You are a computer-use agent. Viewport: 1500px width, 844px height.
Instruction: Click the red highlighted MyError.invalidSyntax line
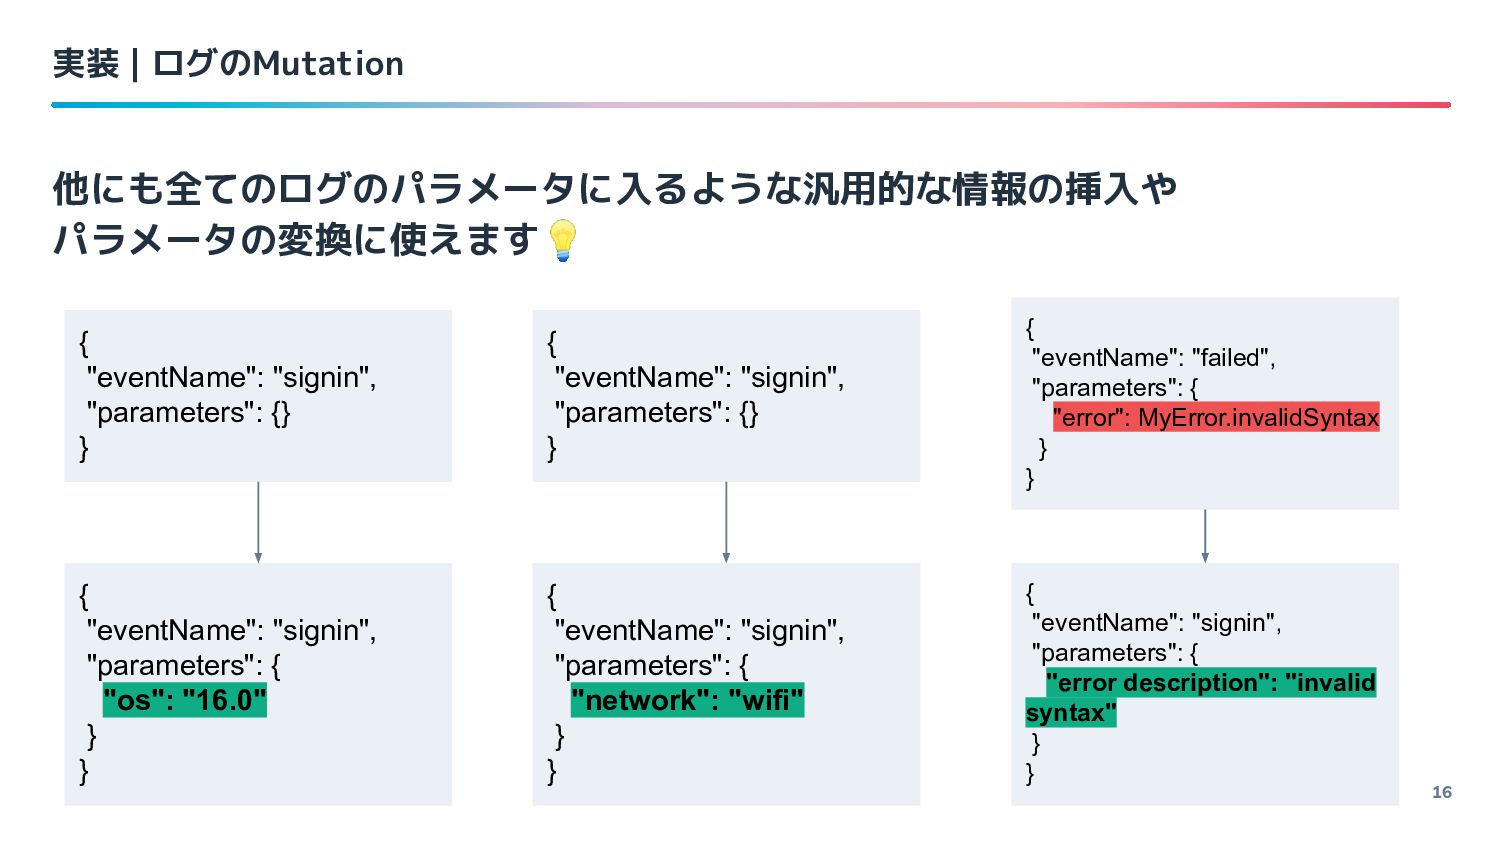(1216, 417)
